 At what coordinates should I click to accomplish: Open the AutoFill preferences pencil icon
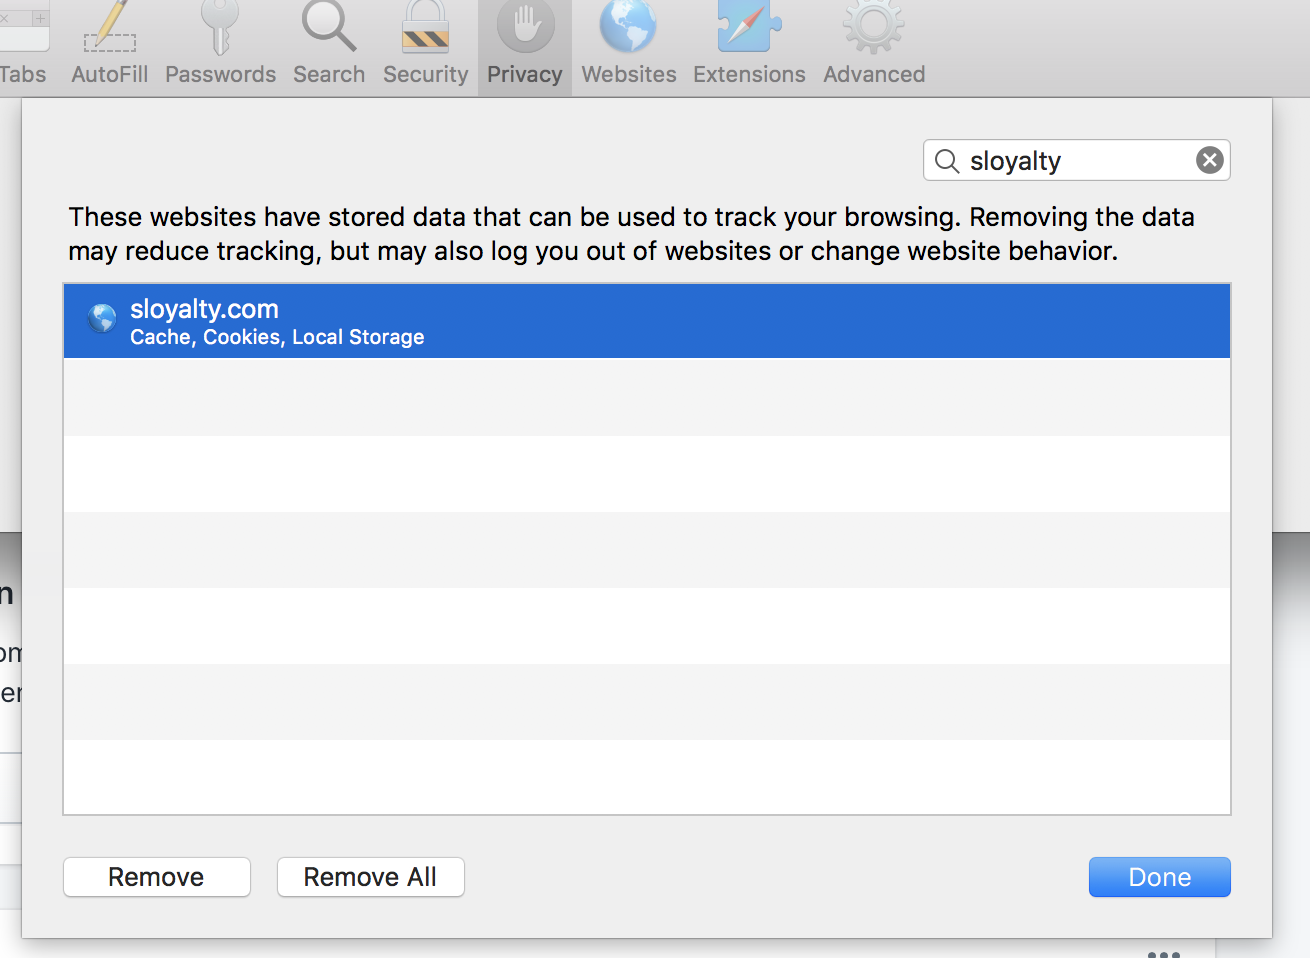(x=110, y=27)
